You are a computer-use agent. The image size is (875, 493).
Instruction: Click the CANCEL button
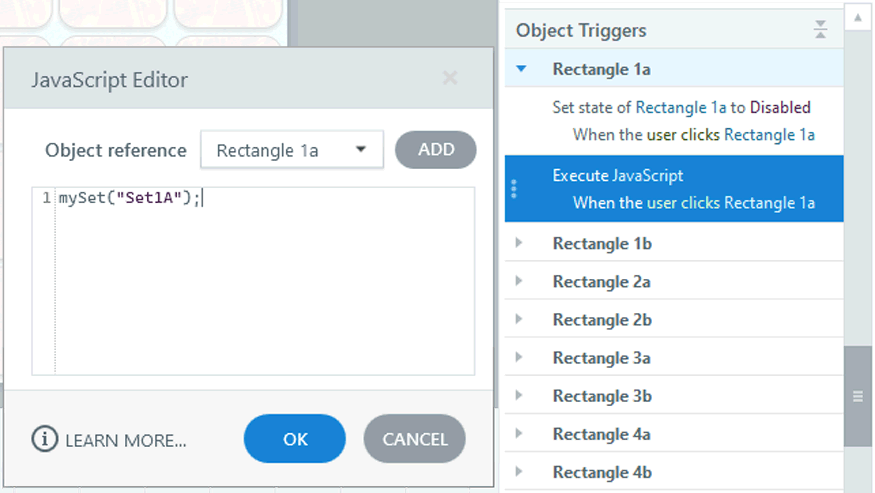coord(415,439)
